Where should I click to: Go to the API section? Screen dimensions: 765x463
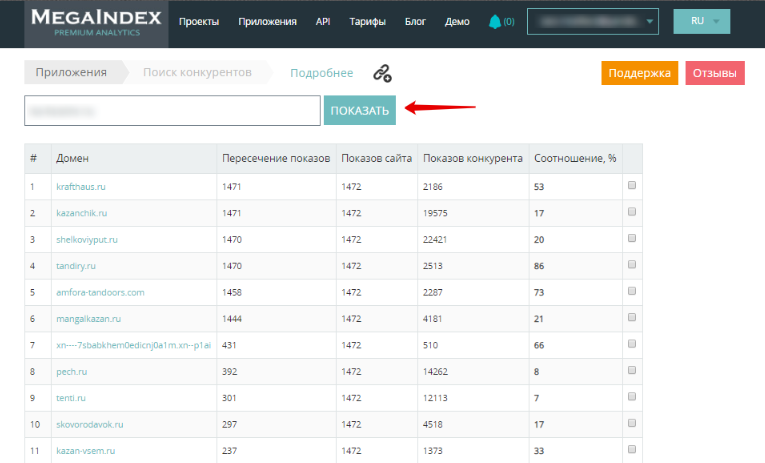[323, 21]
